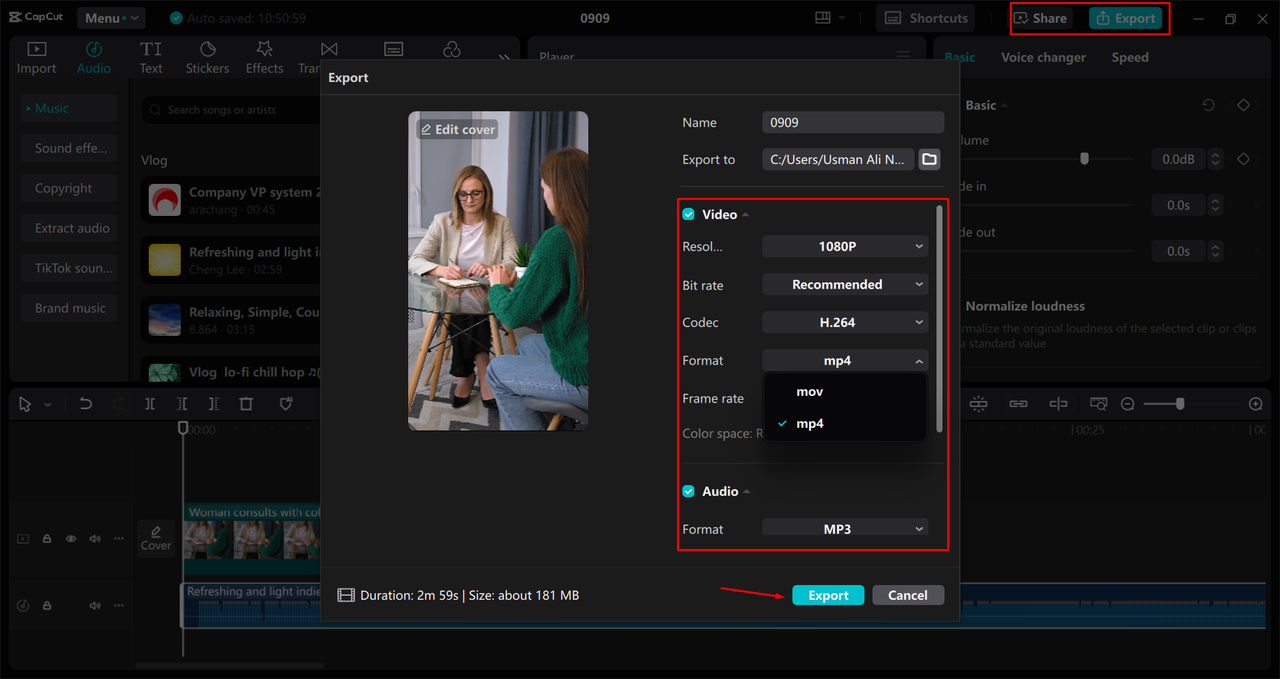This screenshot has width=1280, height=679.
Task: Lock the audio track with padlock icon
Action: [47, 606]
